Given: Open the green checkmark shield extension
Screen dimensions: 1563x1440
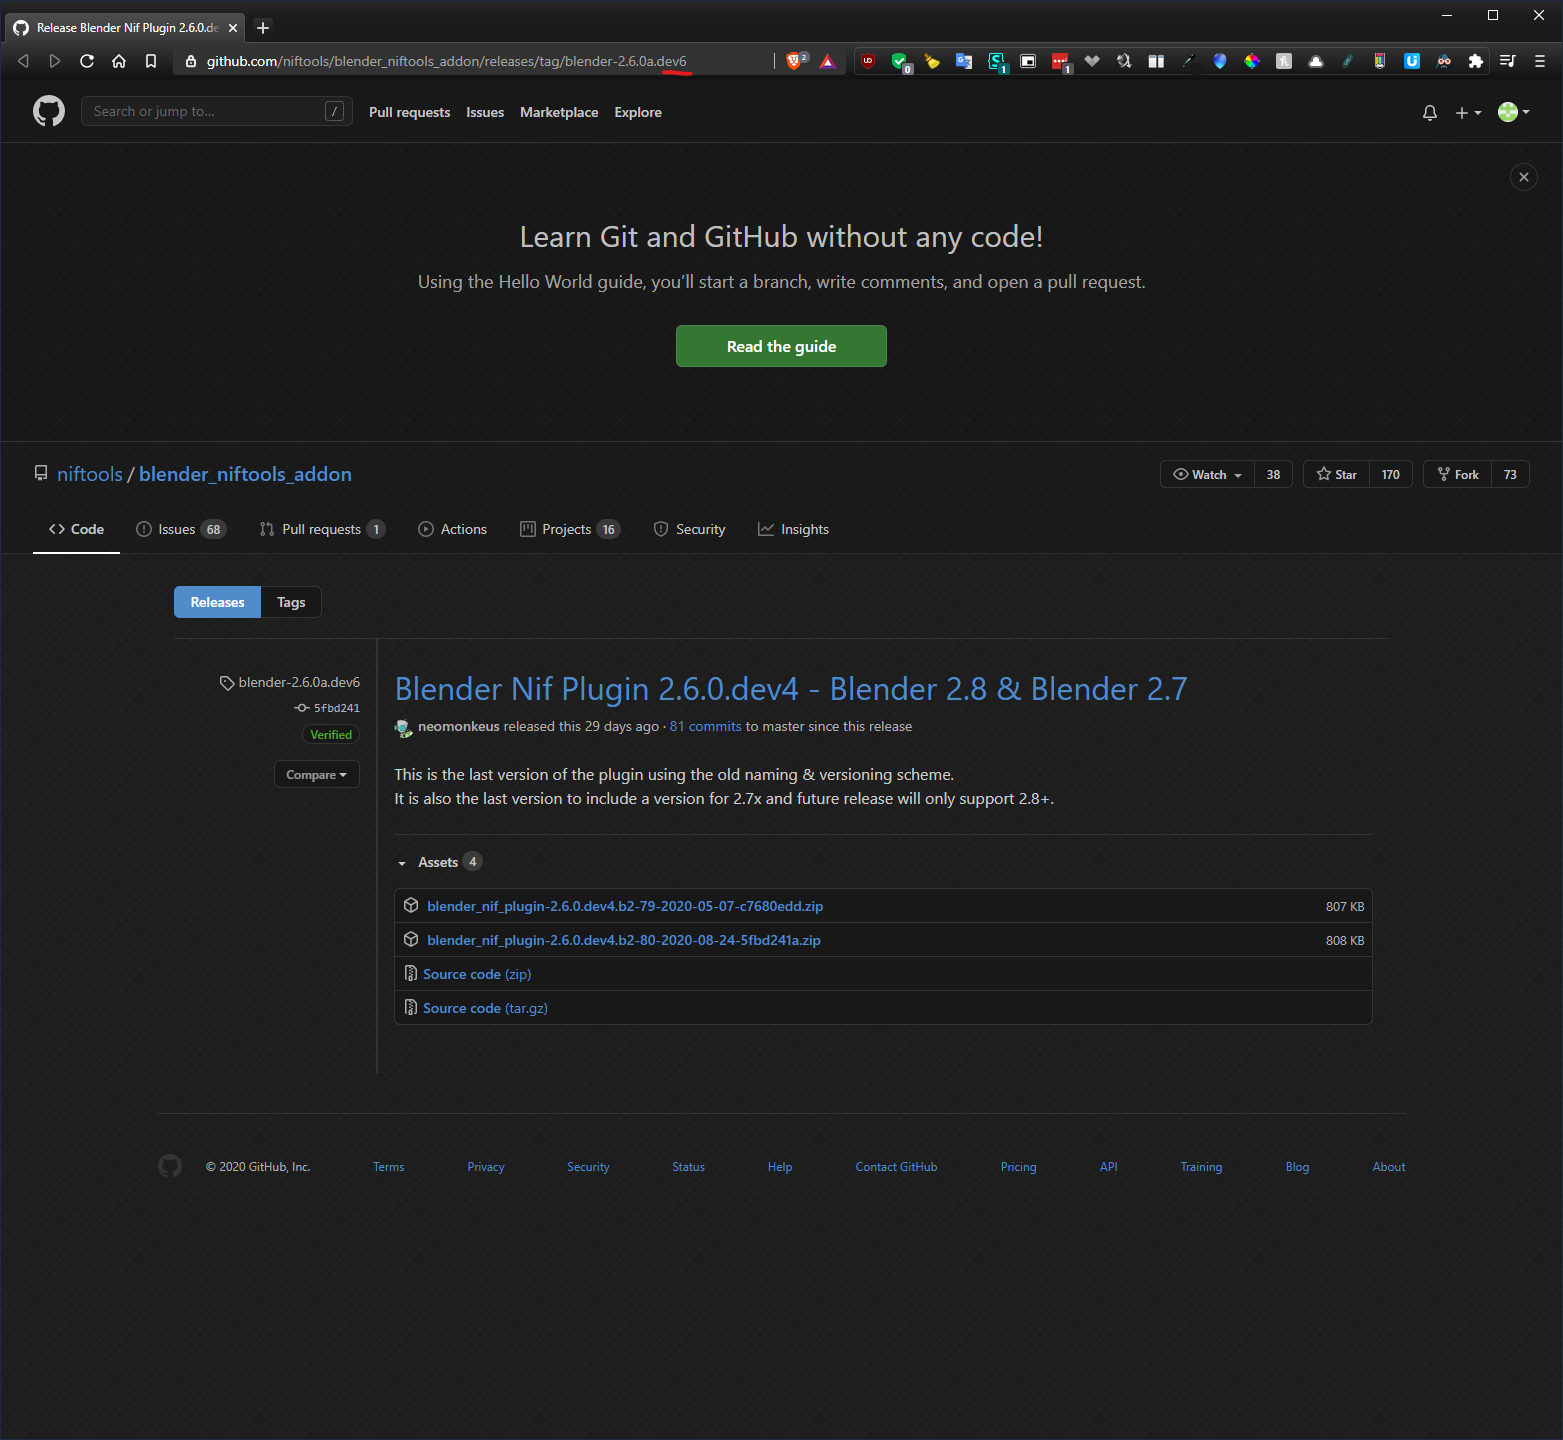Looking at the screenshot, I should click(900, 61).
